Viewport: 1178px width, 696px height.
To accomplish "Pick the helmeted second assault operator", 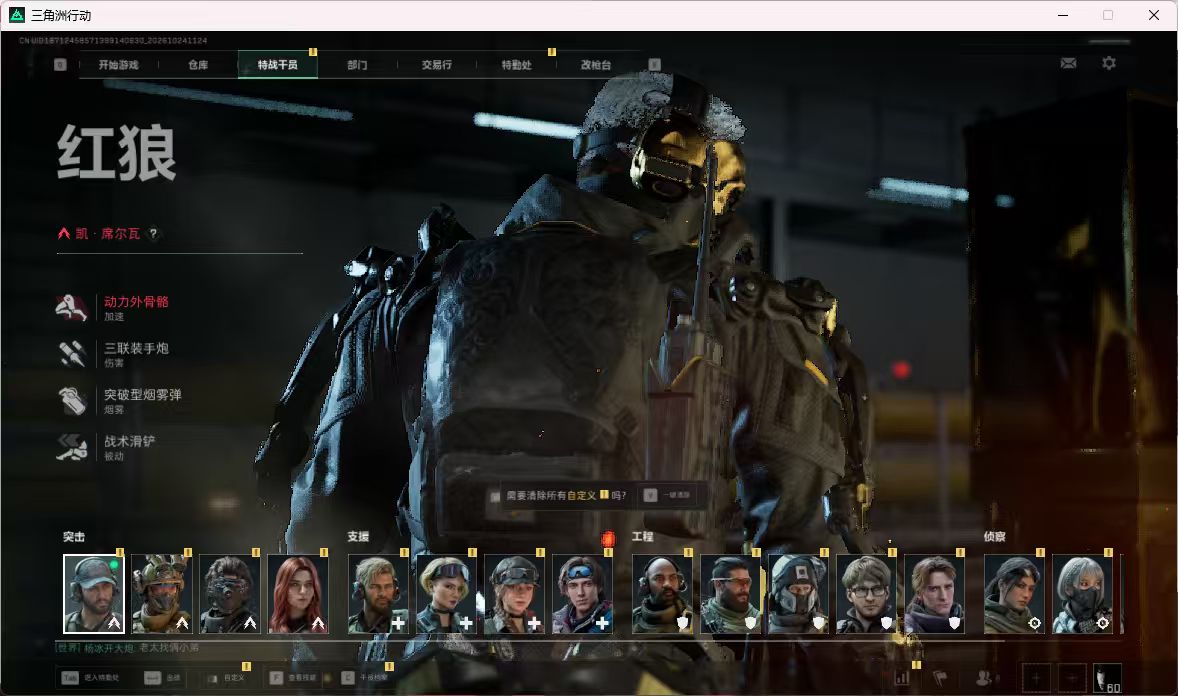I will [x=162, y=594].
